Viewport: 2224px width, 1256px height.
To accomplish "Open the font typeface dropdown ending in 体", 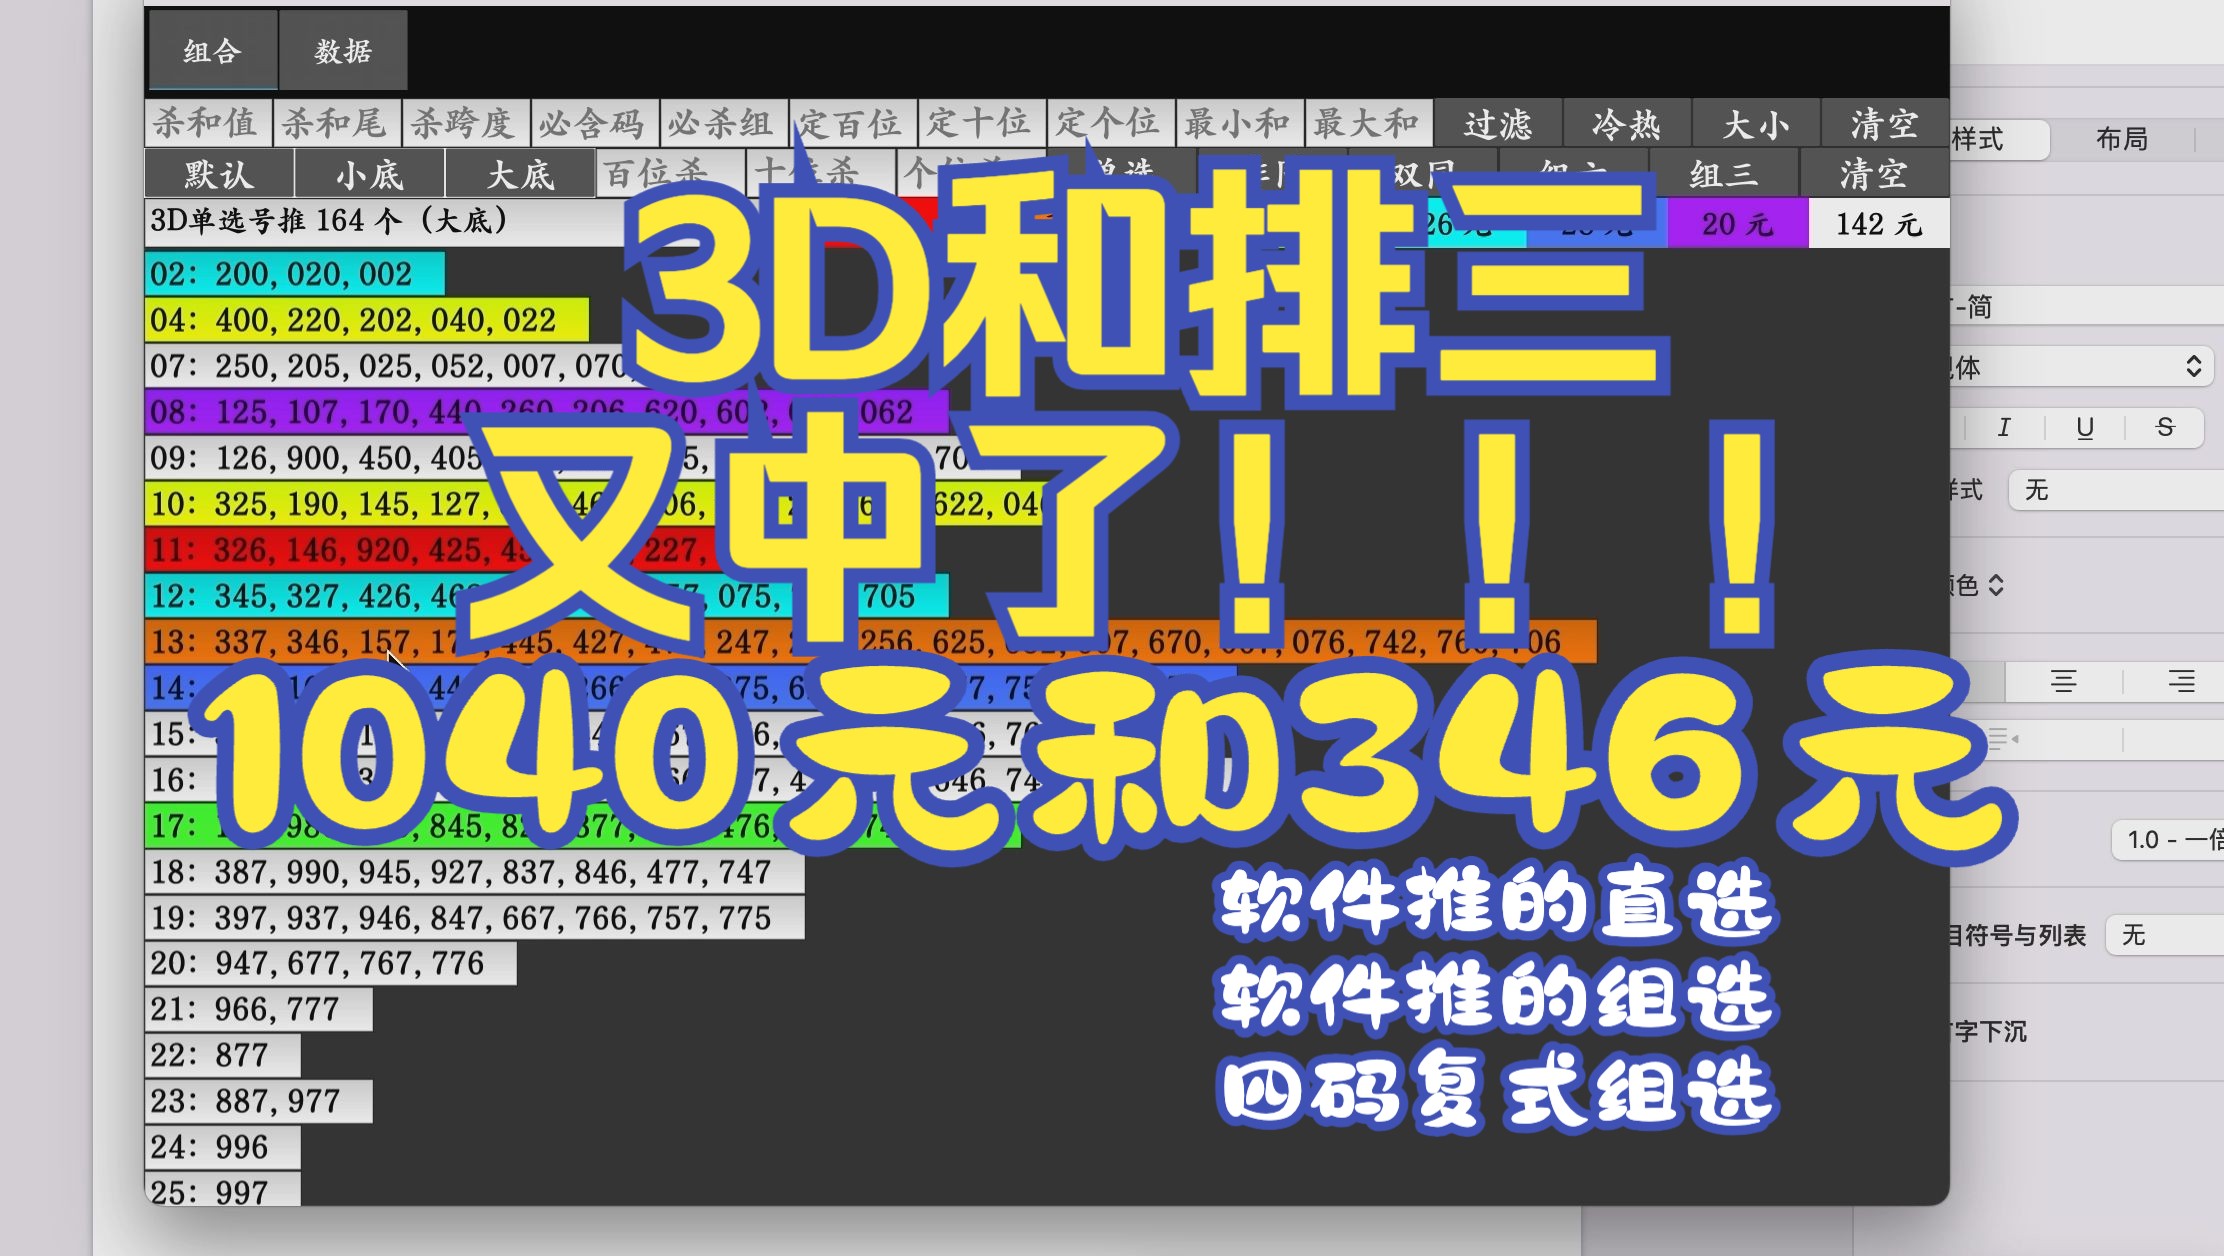I will 2081,367.
